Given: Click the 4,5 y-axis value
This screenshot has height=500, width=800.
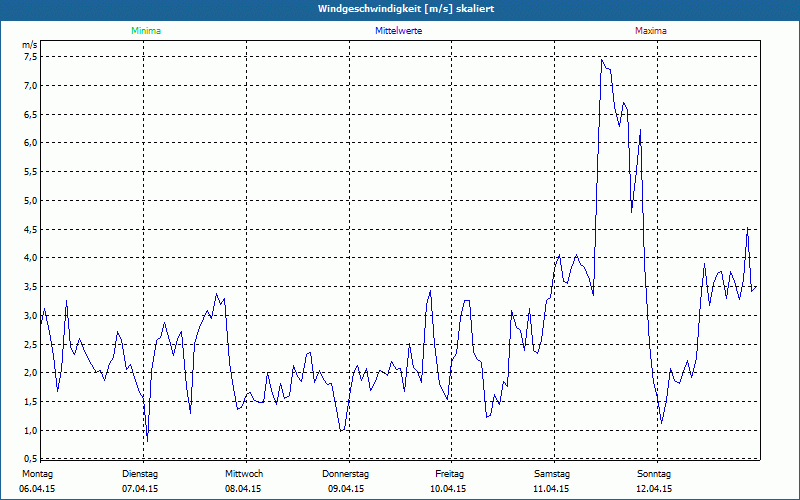Looking at the screenshot, I should pyautogui.click(x=31, y=230).
